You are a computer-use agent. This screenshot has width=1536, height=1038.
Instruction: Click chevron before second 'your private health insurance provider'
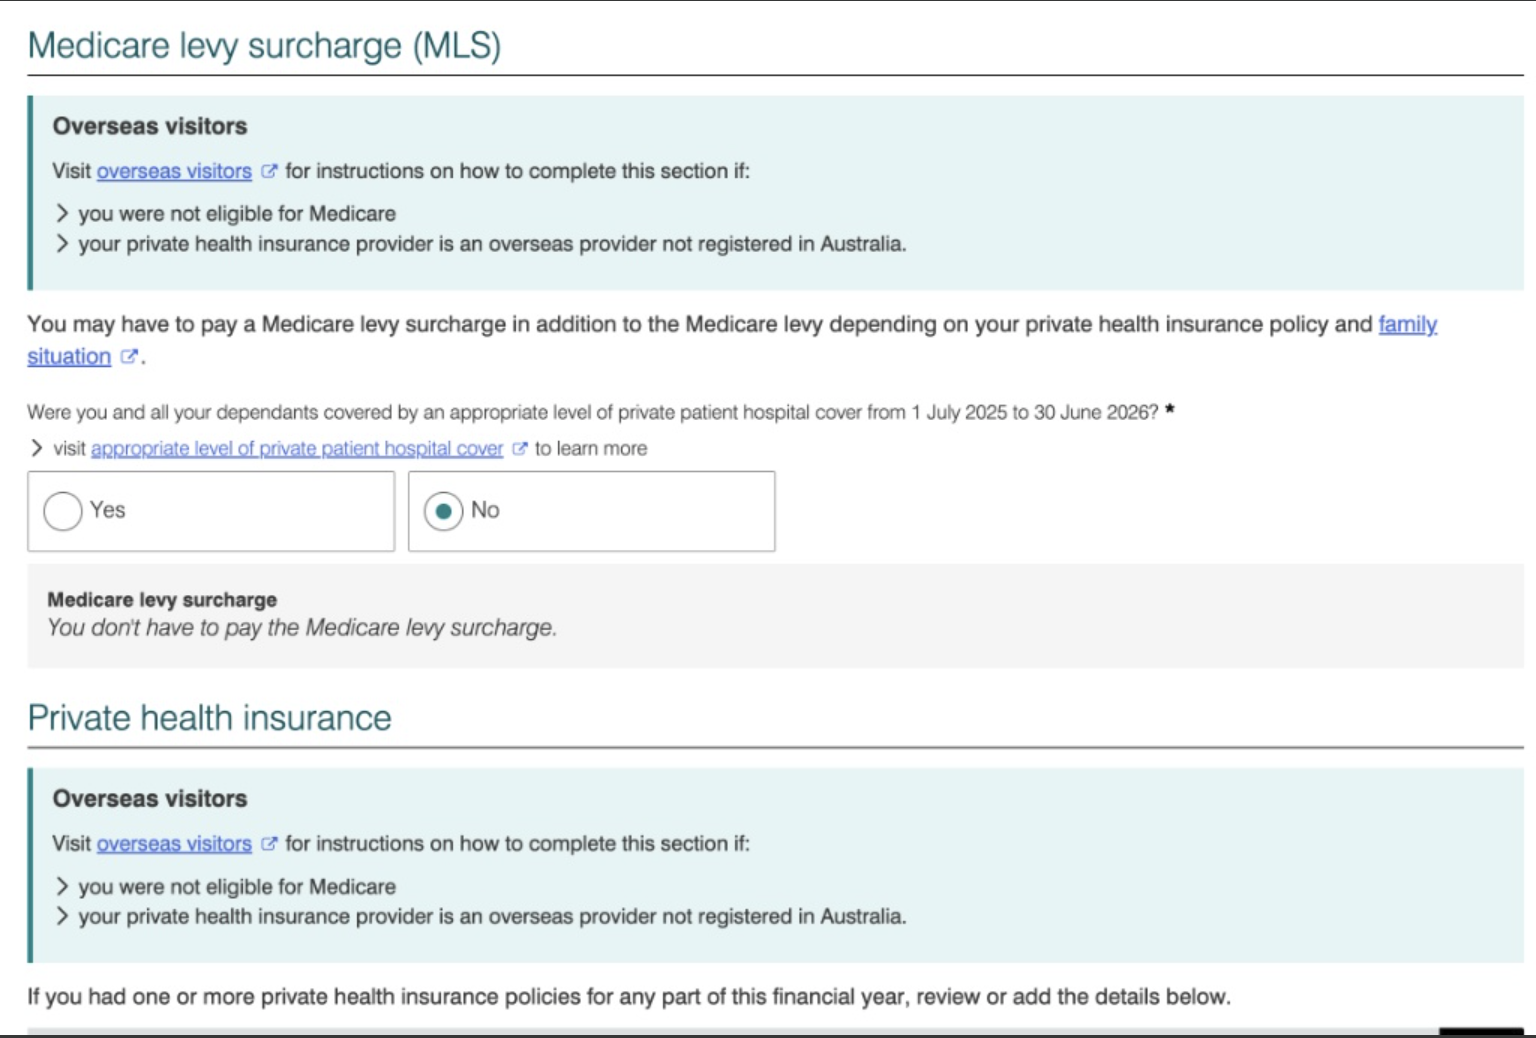pos(62,916)
